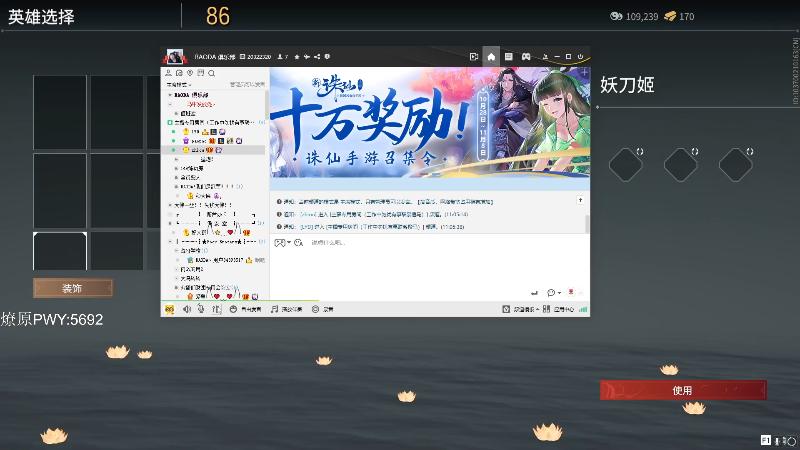This screenshot has height=450, width=800.
Task: Click the font style emoji icon in chat toolbar
Action: (x=298, y=243)
